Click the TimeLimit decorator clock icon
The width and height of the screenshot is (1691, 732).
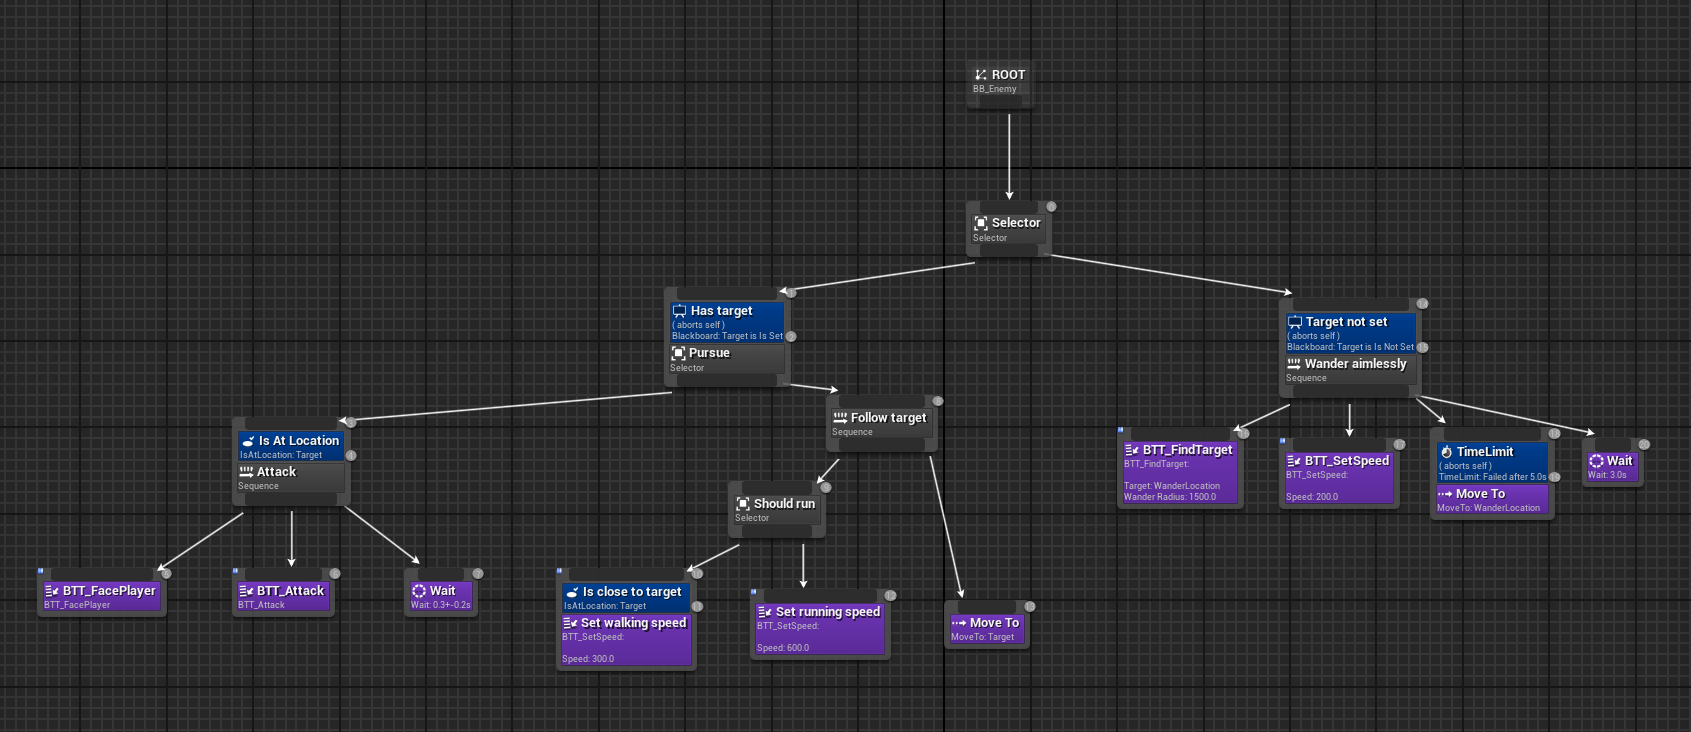tap(1446, 452)
